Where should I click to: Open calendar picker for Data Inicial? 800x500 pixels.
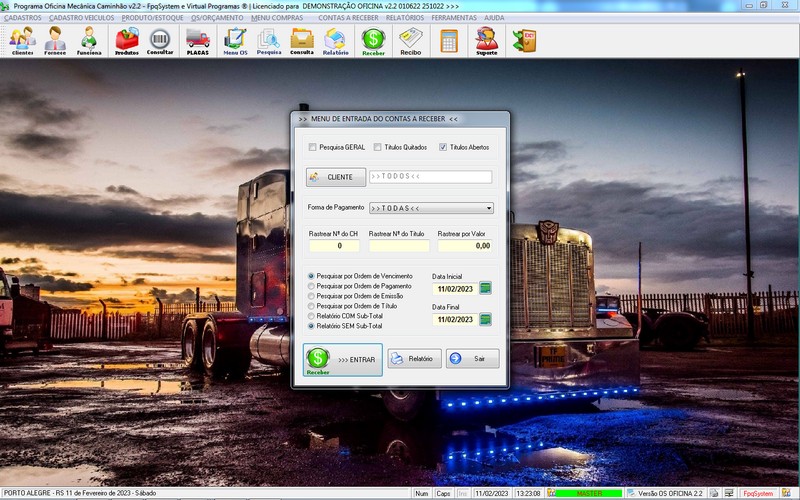point(485,288)
